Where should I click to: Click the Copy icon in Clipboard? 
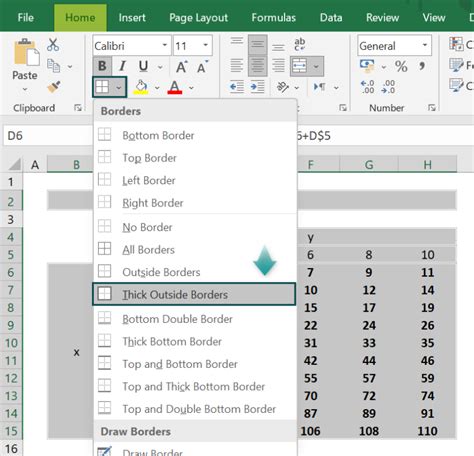[x=53, y=66]
